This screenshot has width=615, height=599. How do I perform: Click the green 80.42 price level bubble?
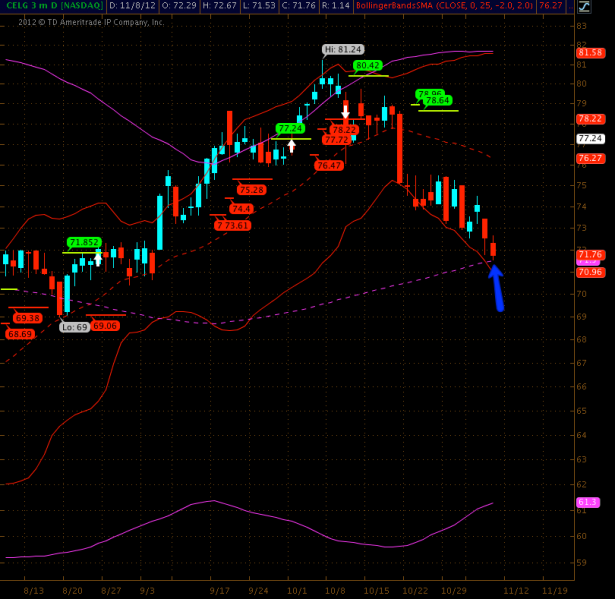[x=367, y=65]
